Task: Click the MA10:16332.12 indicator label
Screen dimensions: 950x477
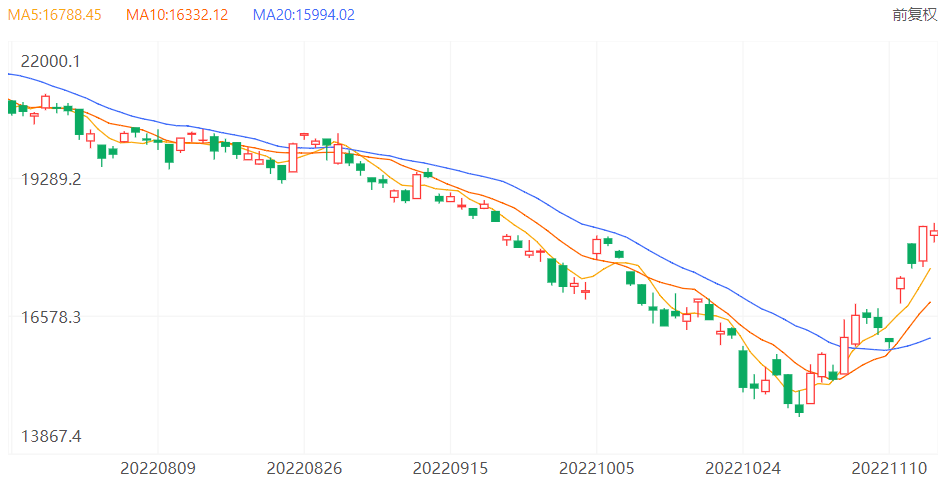Action: pos(177,15)
